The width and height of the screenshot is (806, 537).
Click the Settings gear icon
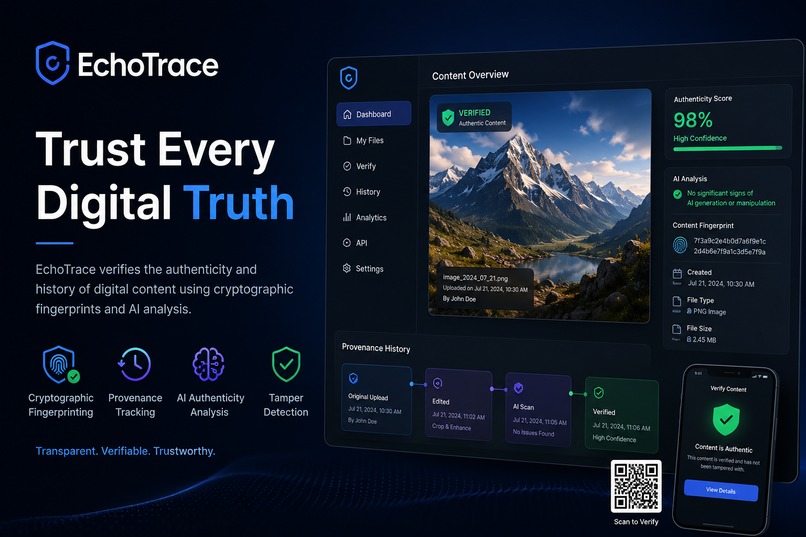pos(347,268)
